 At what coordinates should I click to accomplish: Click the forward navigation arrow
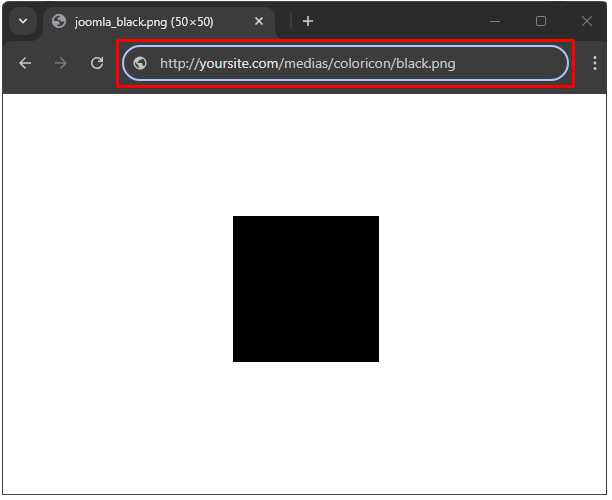click(61, 63)
